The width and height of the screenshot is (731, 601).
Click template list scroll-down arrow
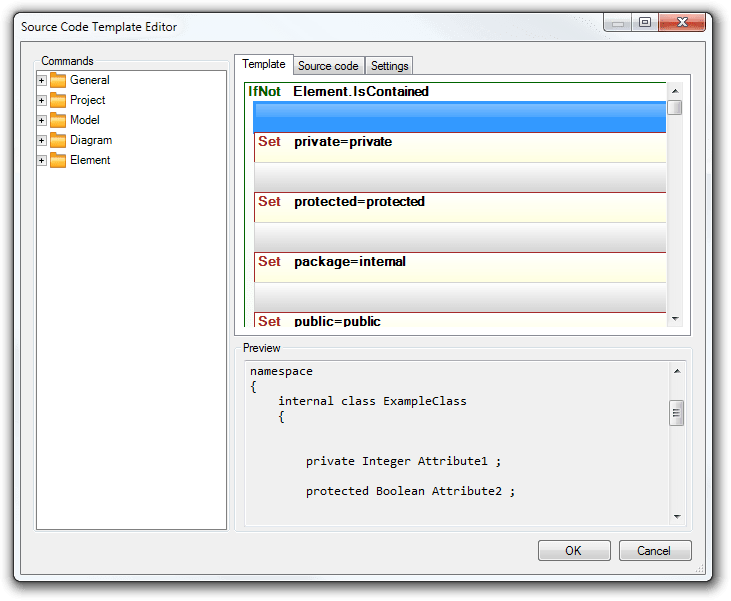pos(675,318)
